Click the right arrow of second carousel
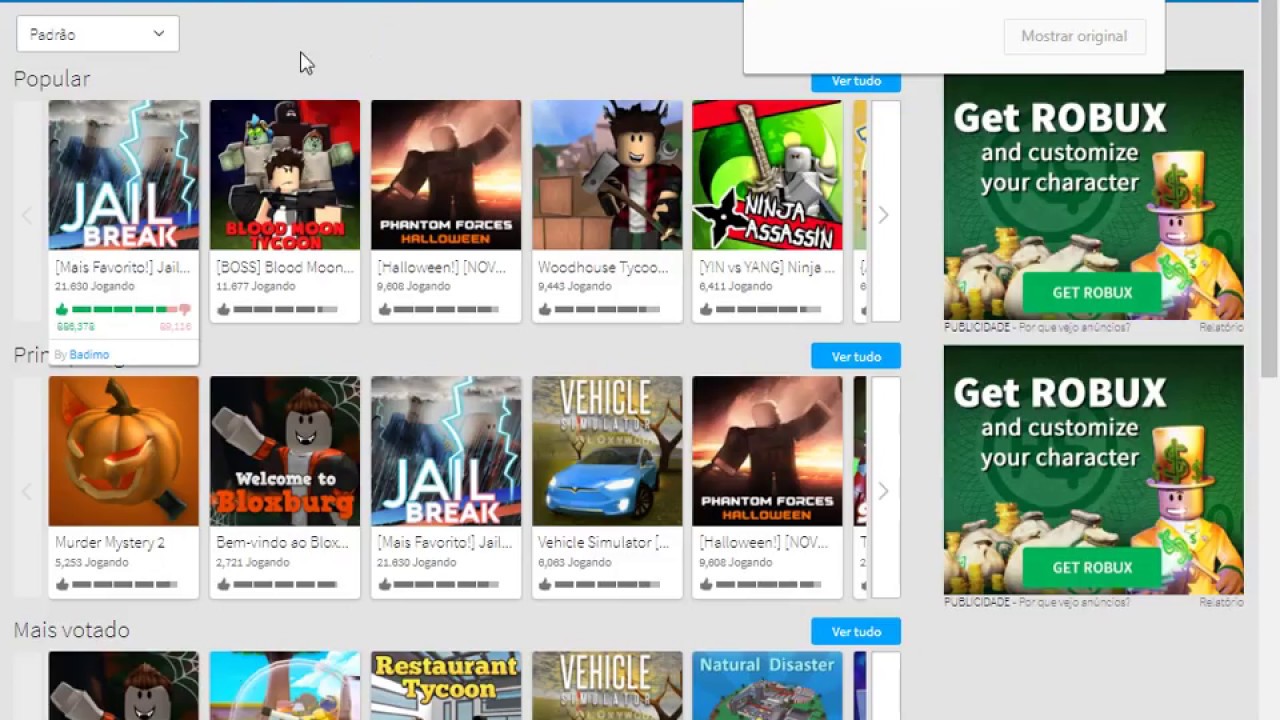The image size is (1280, 720). pos(883,490)
